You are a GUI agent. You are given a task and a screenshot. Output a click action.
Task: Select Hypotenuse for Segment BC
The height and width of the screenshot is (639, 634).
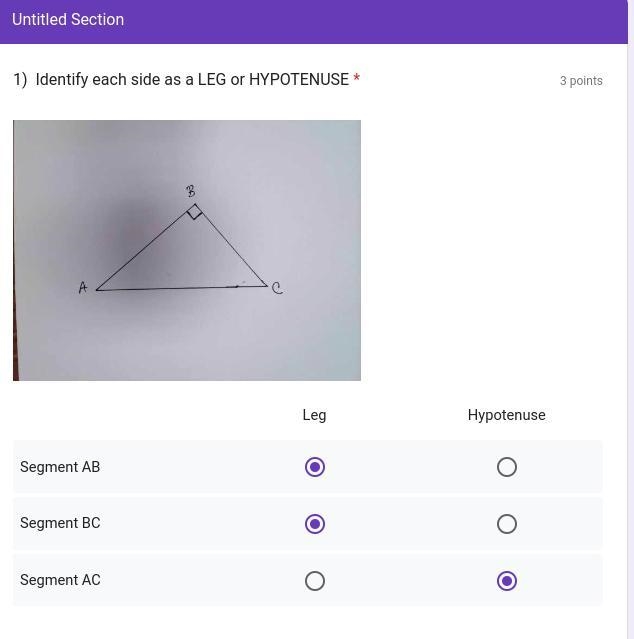[x=507, y=524]
